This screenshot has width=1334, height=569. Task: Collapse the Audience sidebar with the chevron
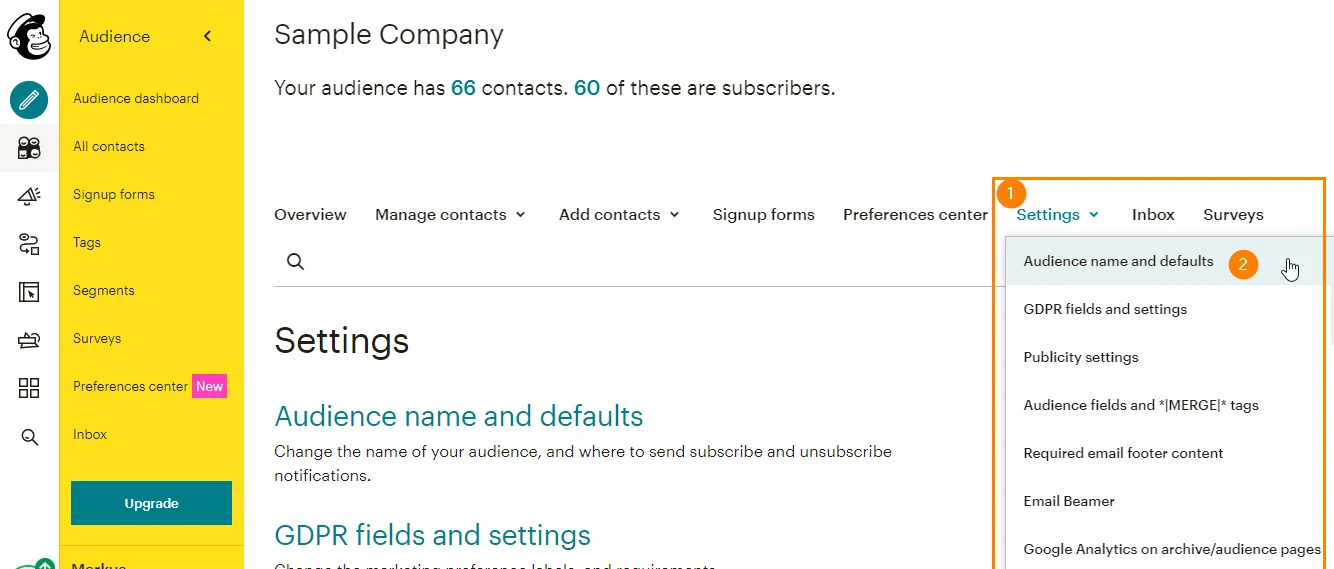[208, 36]
